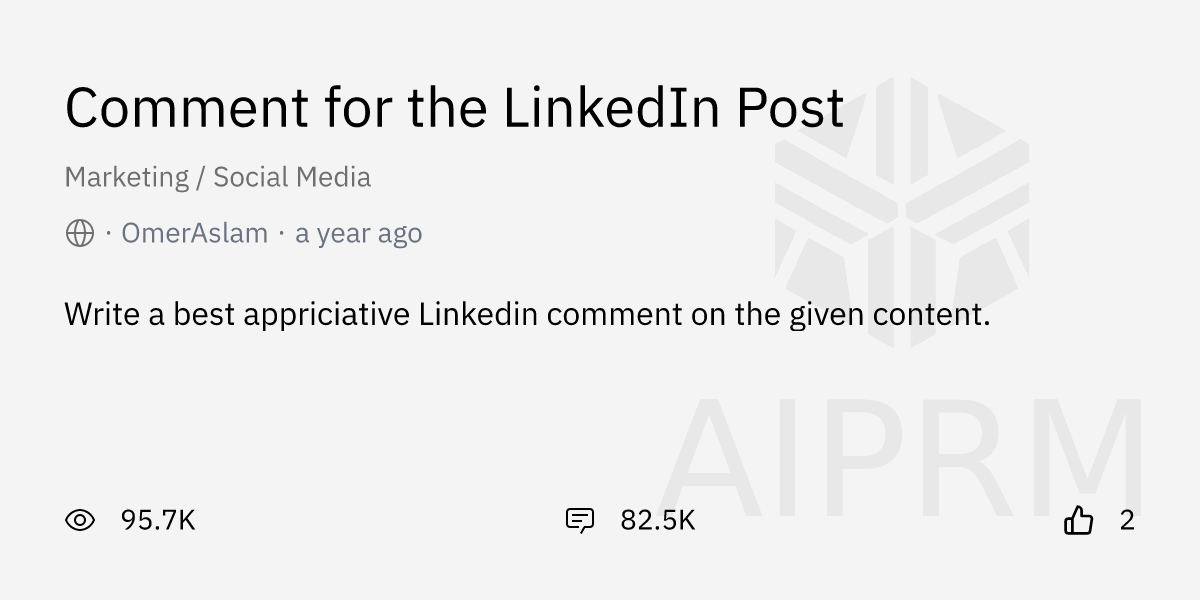Click the 'a year ago' timestamp
The width and height of the screenshot is (1200, 600).
click(x=358, y=234)
